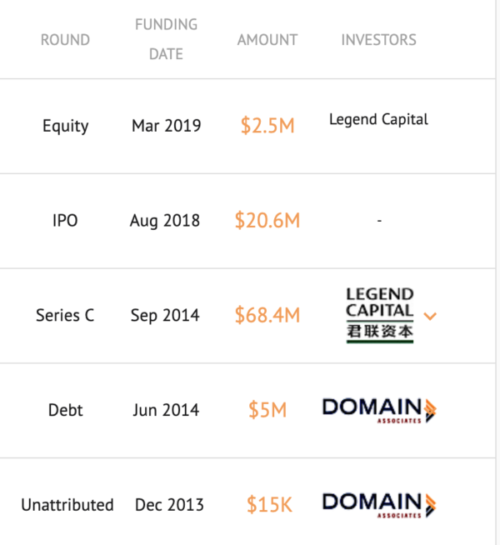Expand Series C investors with orange chevron

click(x=430, y=316)
